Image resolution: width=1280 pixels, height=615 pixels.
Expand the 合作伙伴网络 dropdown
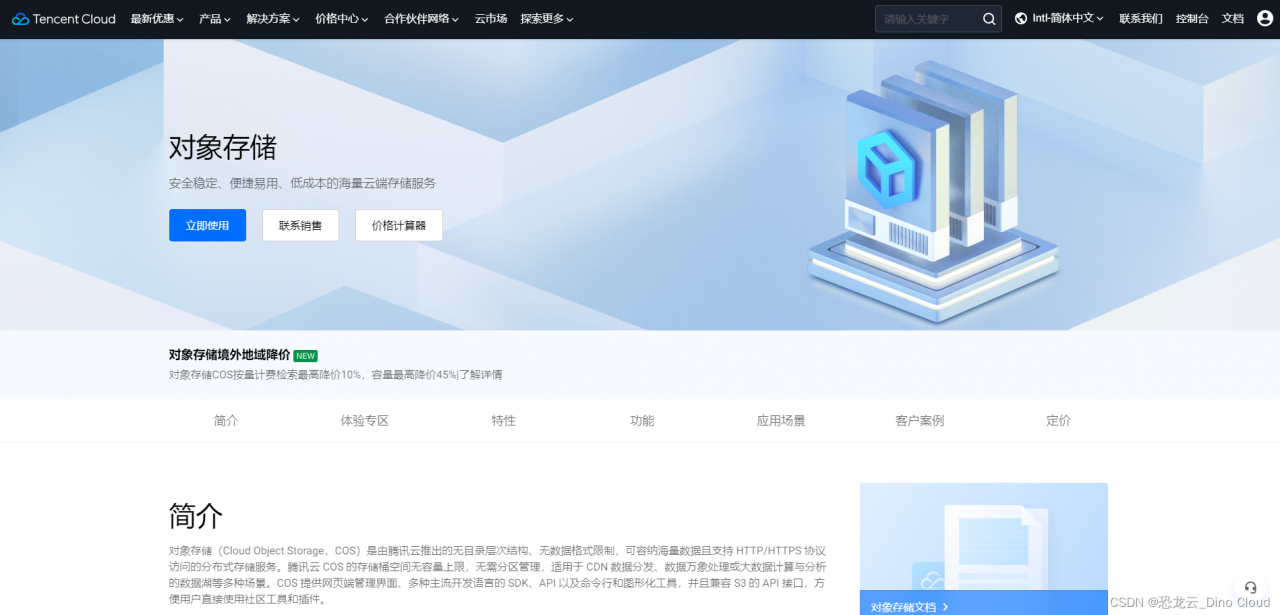[x=419, y=18]
